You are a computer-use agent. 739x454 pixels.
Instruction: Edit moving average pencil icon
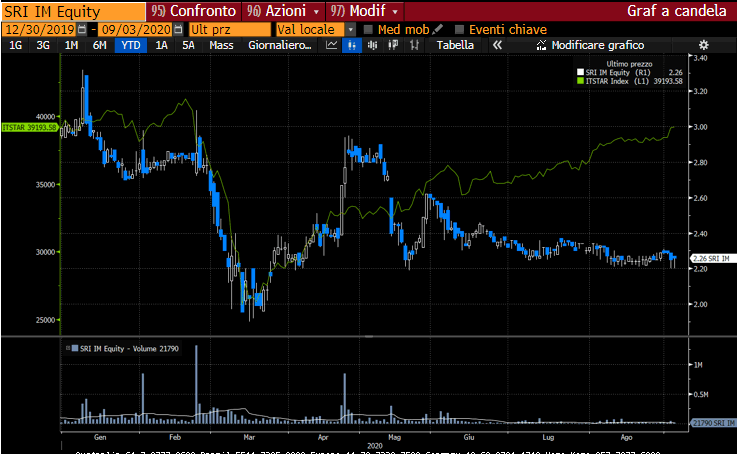click(437, 30)
